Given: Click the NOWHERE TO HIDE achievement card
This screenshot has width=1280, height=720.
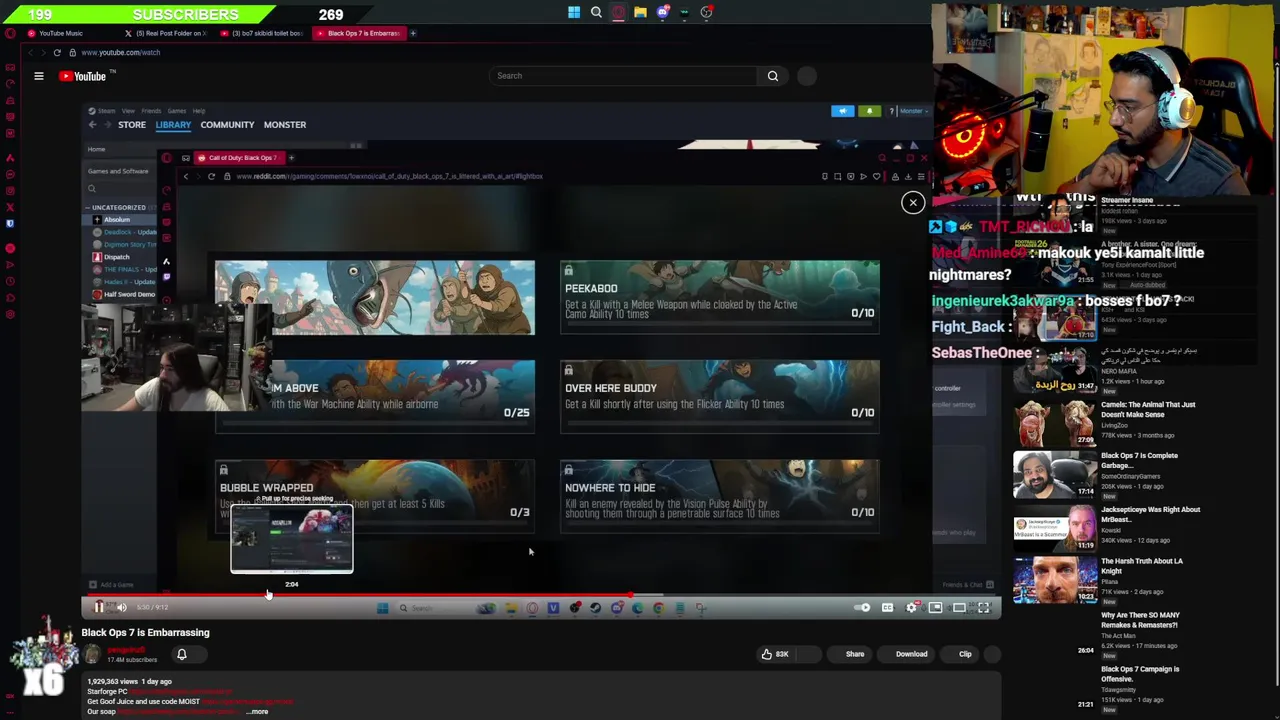Looking at the screenshot, I should pos(720,497).
